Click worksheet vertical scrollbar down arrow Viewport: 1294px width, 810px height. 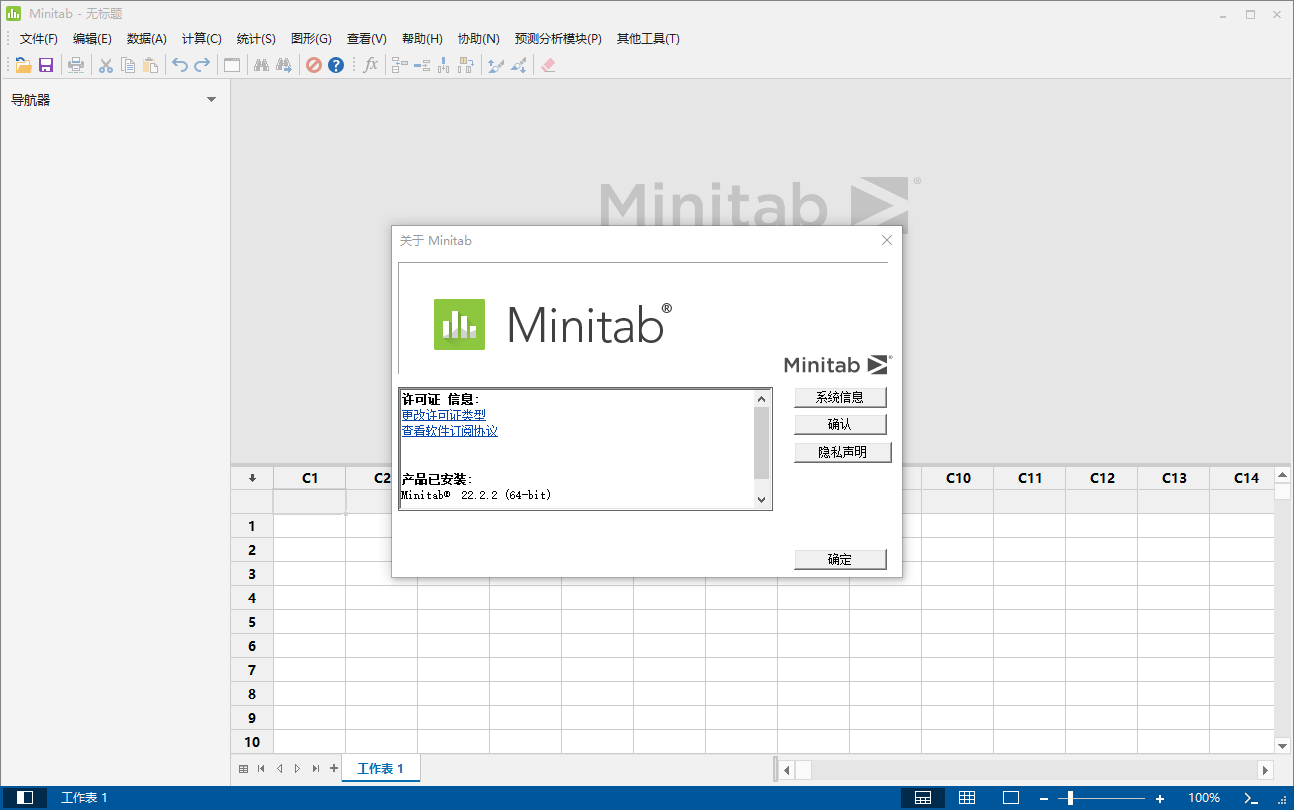coord(1283,745)
